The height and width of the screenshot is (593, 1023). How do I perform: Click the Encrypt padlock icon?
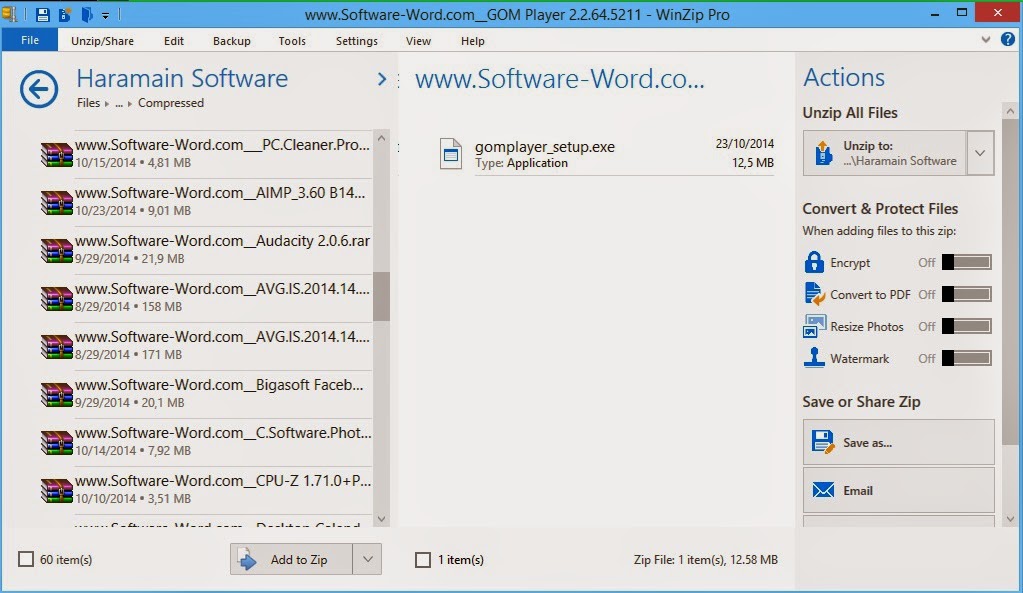(x=814, y=262)
